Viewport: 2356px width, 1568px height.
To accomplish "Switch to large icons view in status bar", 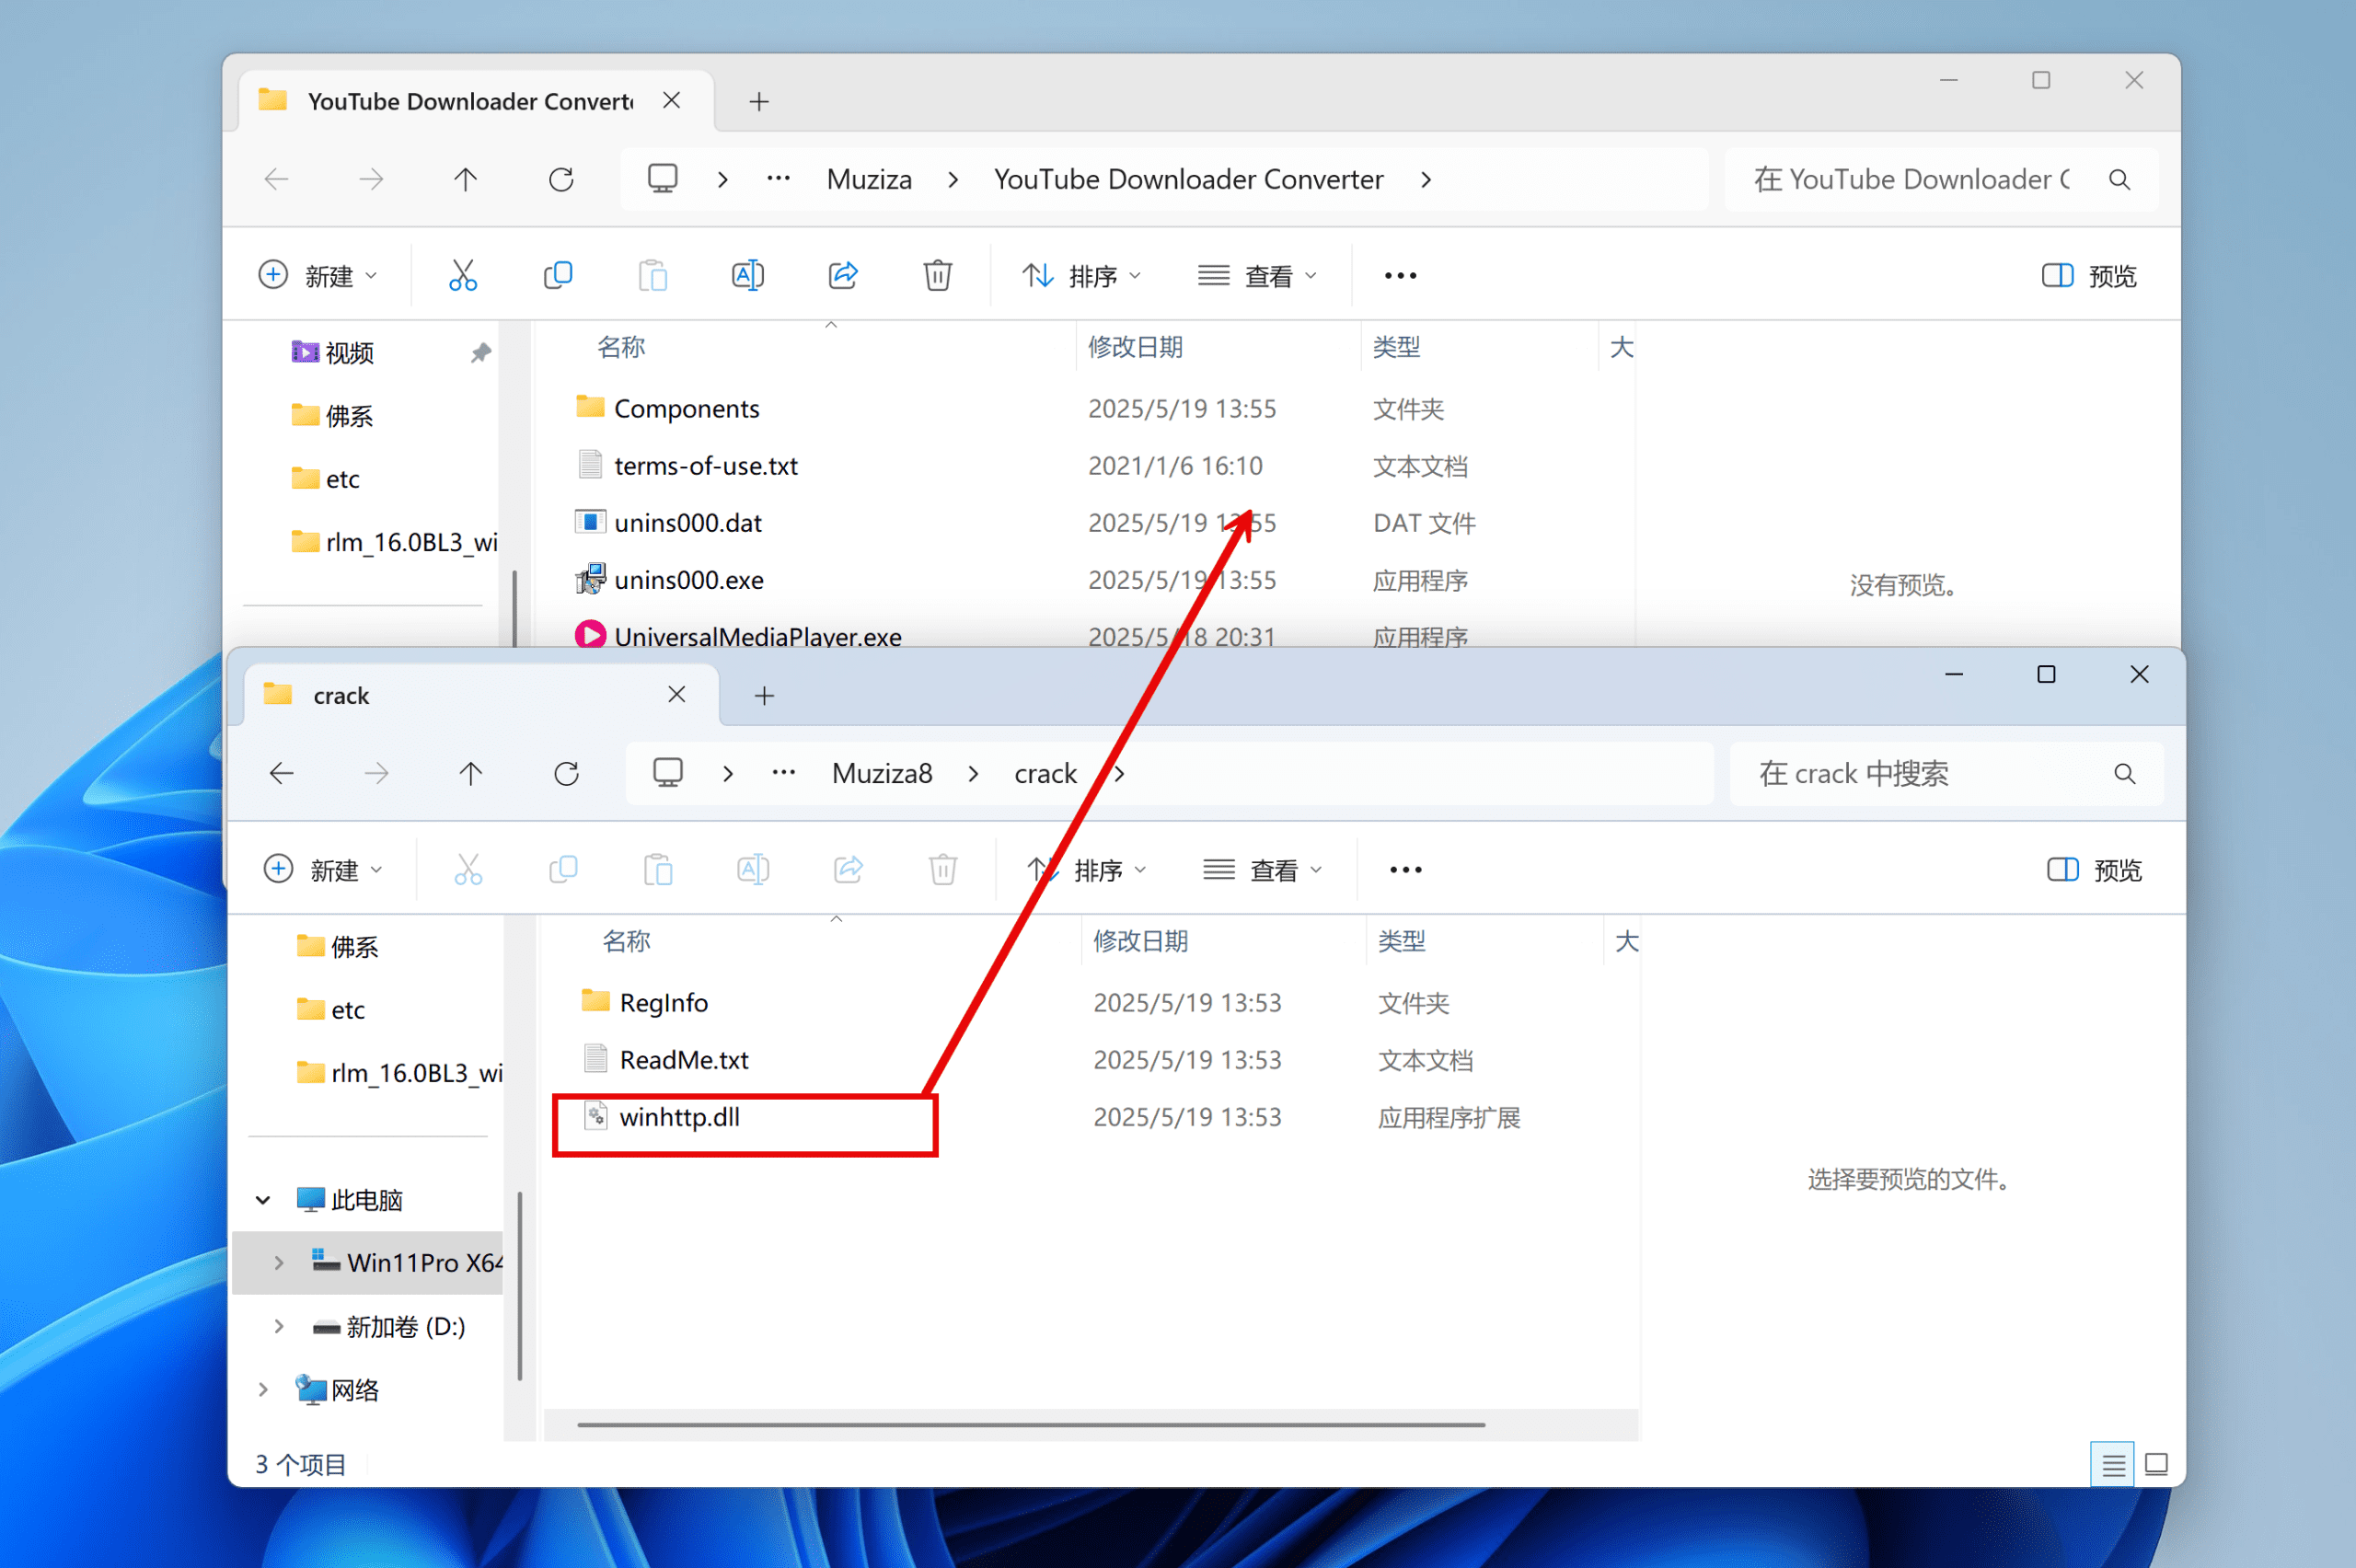I will [x=2157, y=1465].
